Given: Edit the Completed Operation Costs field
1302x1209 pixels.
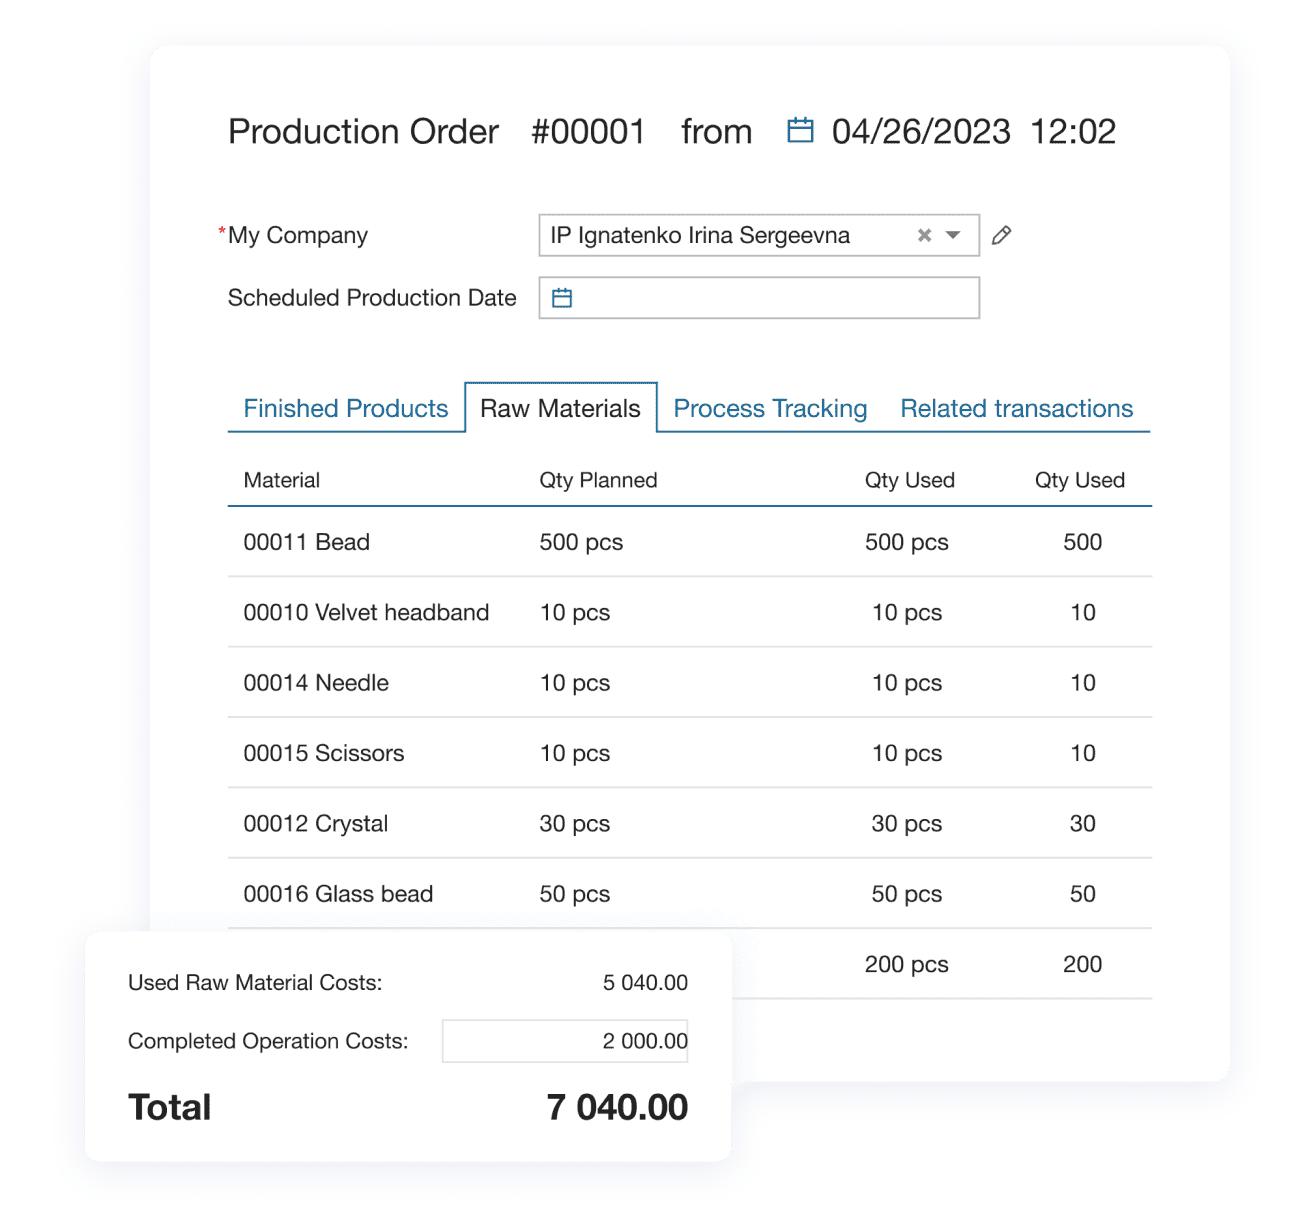Looking at the screenshot, I should 565,1041.
